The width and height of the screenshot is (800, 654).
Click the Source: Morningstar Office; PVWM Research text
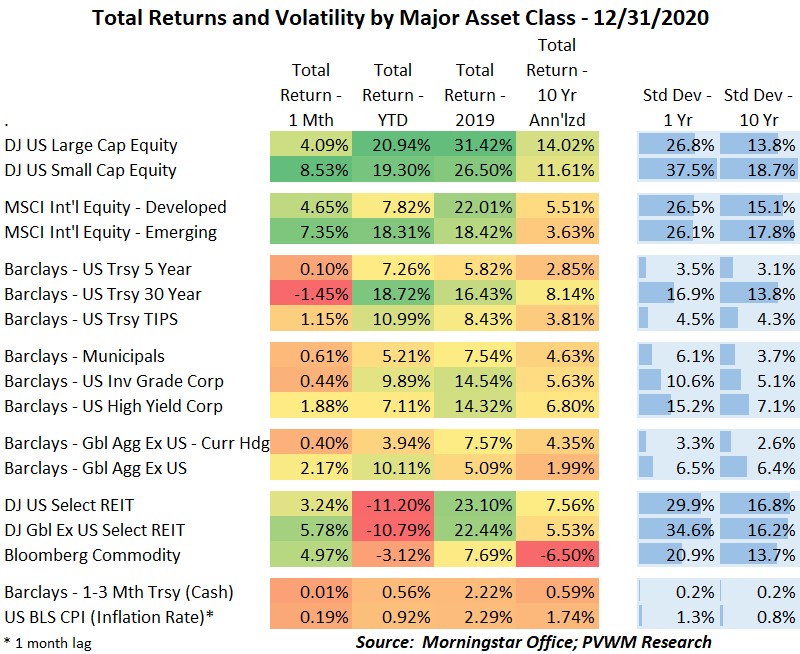(534, 642)
